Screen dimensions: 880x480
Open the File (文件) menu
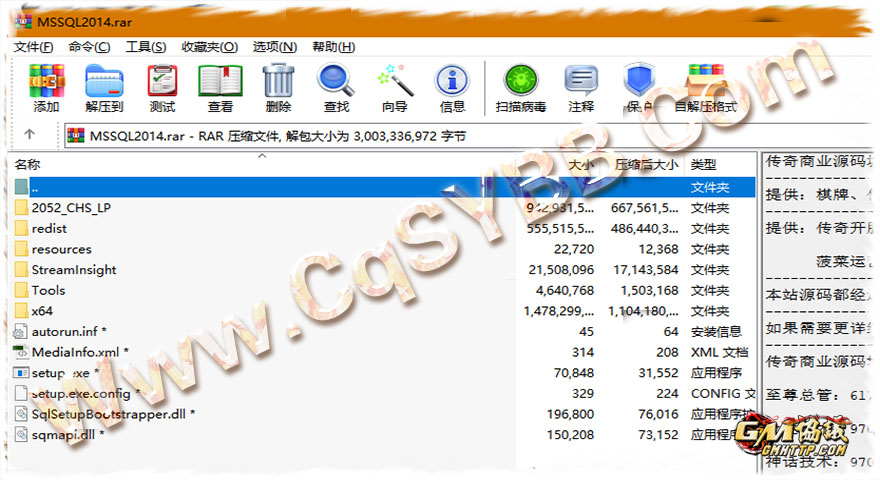(x=34, y=47)
